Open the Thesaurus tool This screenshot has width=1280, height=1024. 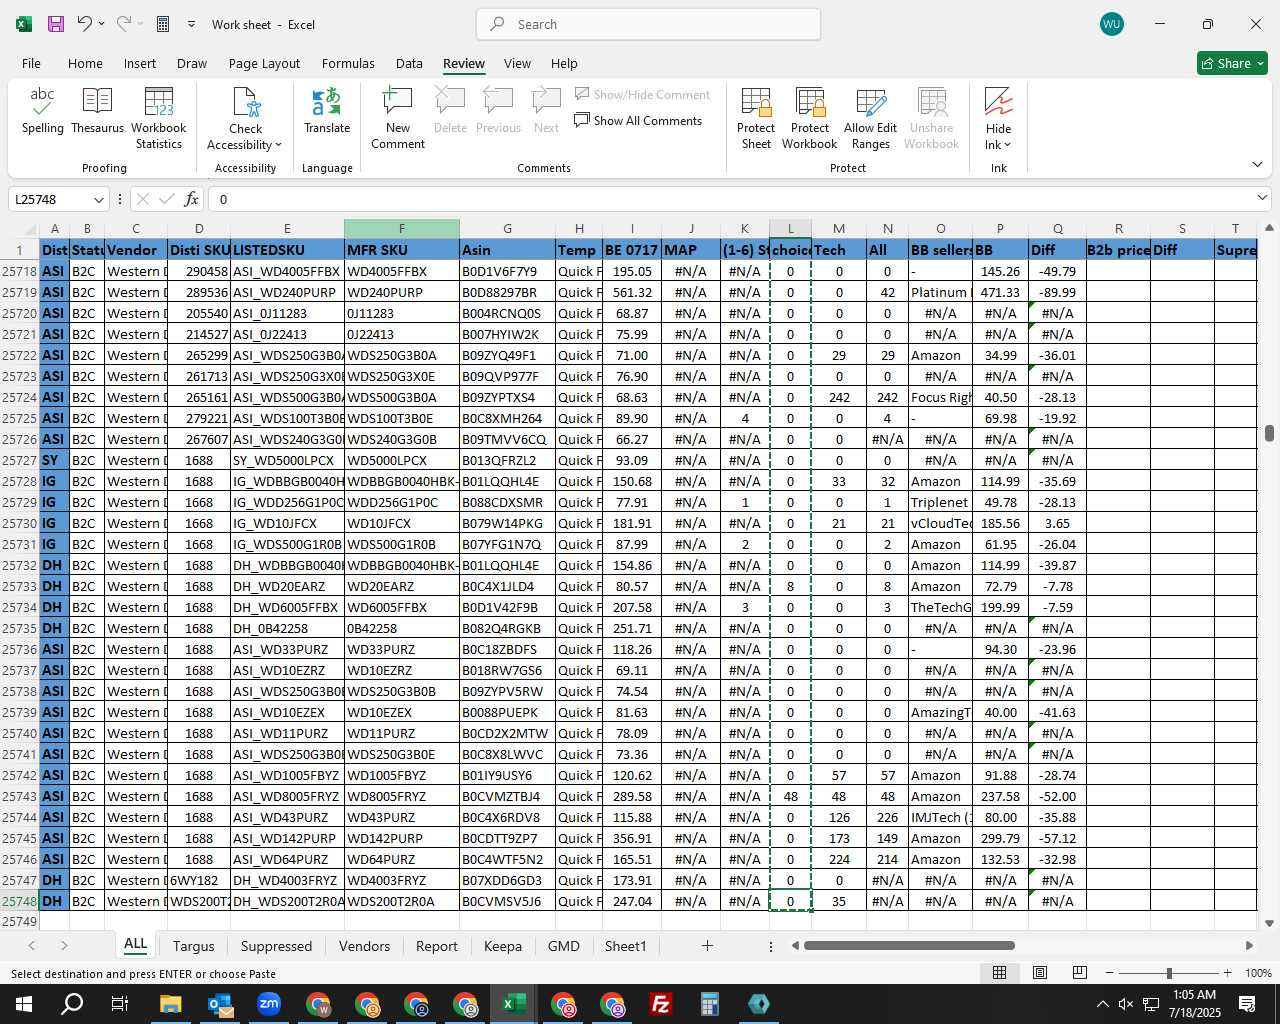(x=97, y=111)
